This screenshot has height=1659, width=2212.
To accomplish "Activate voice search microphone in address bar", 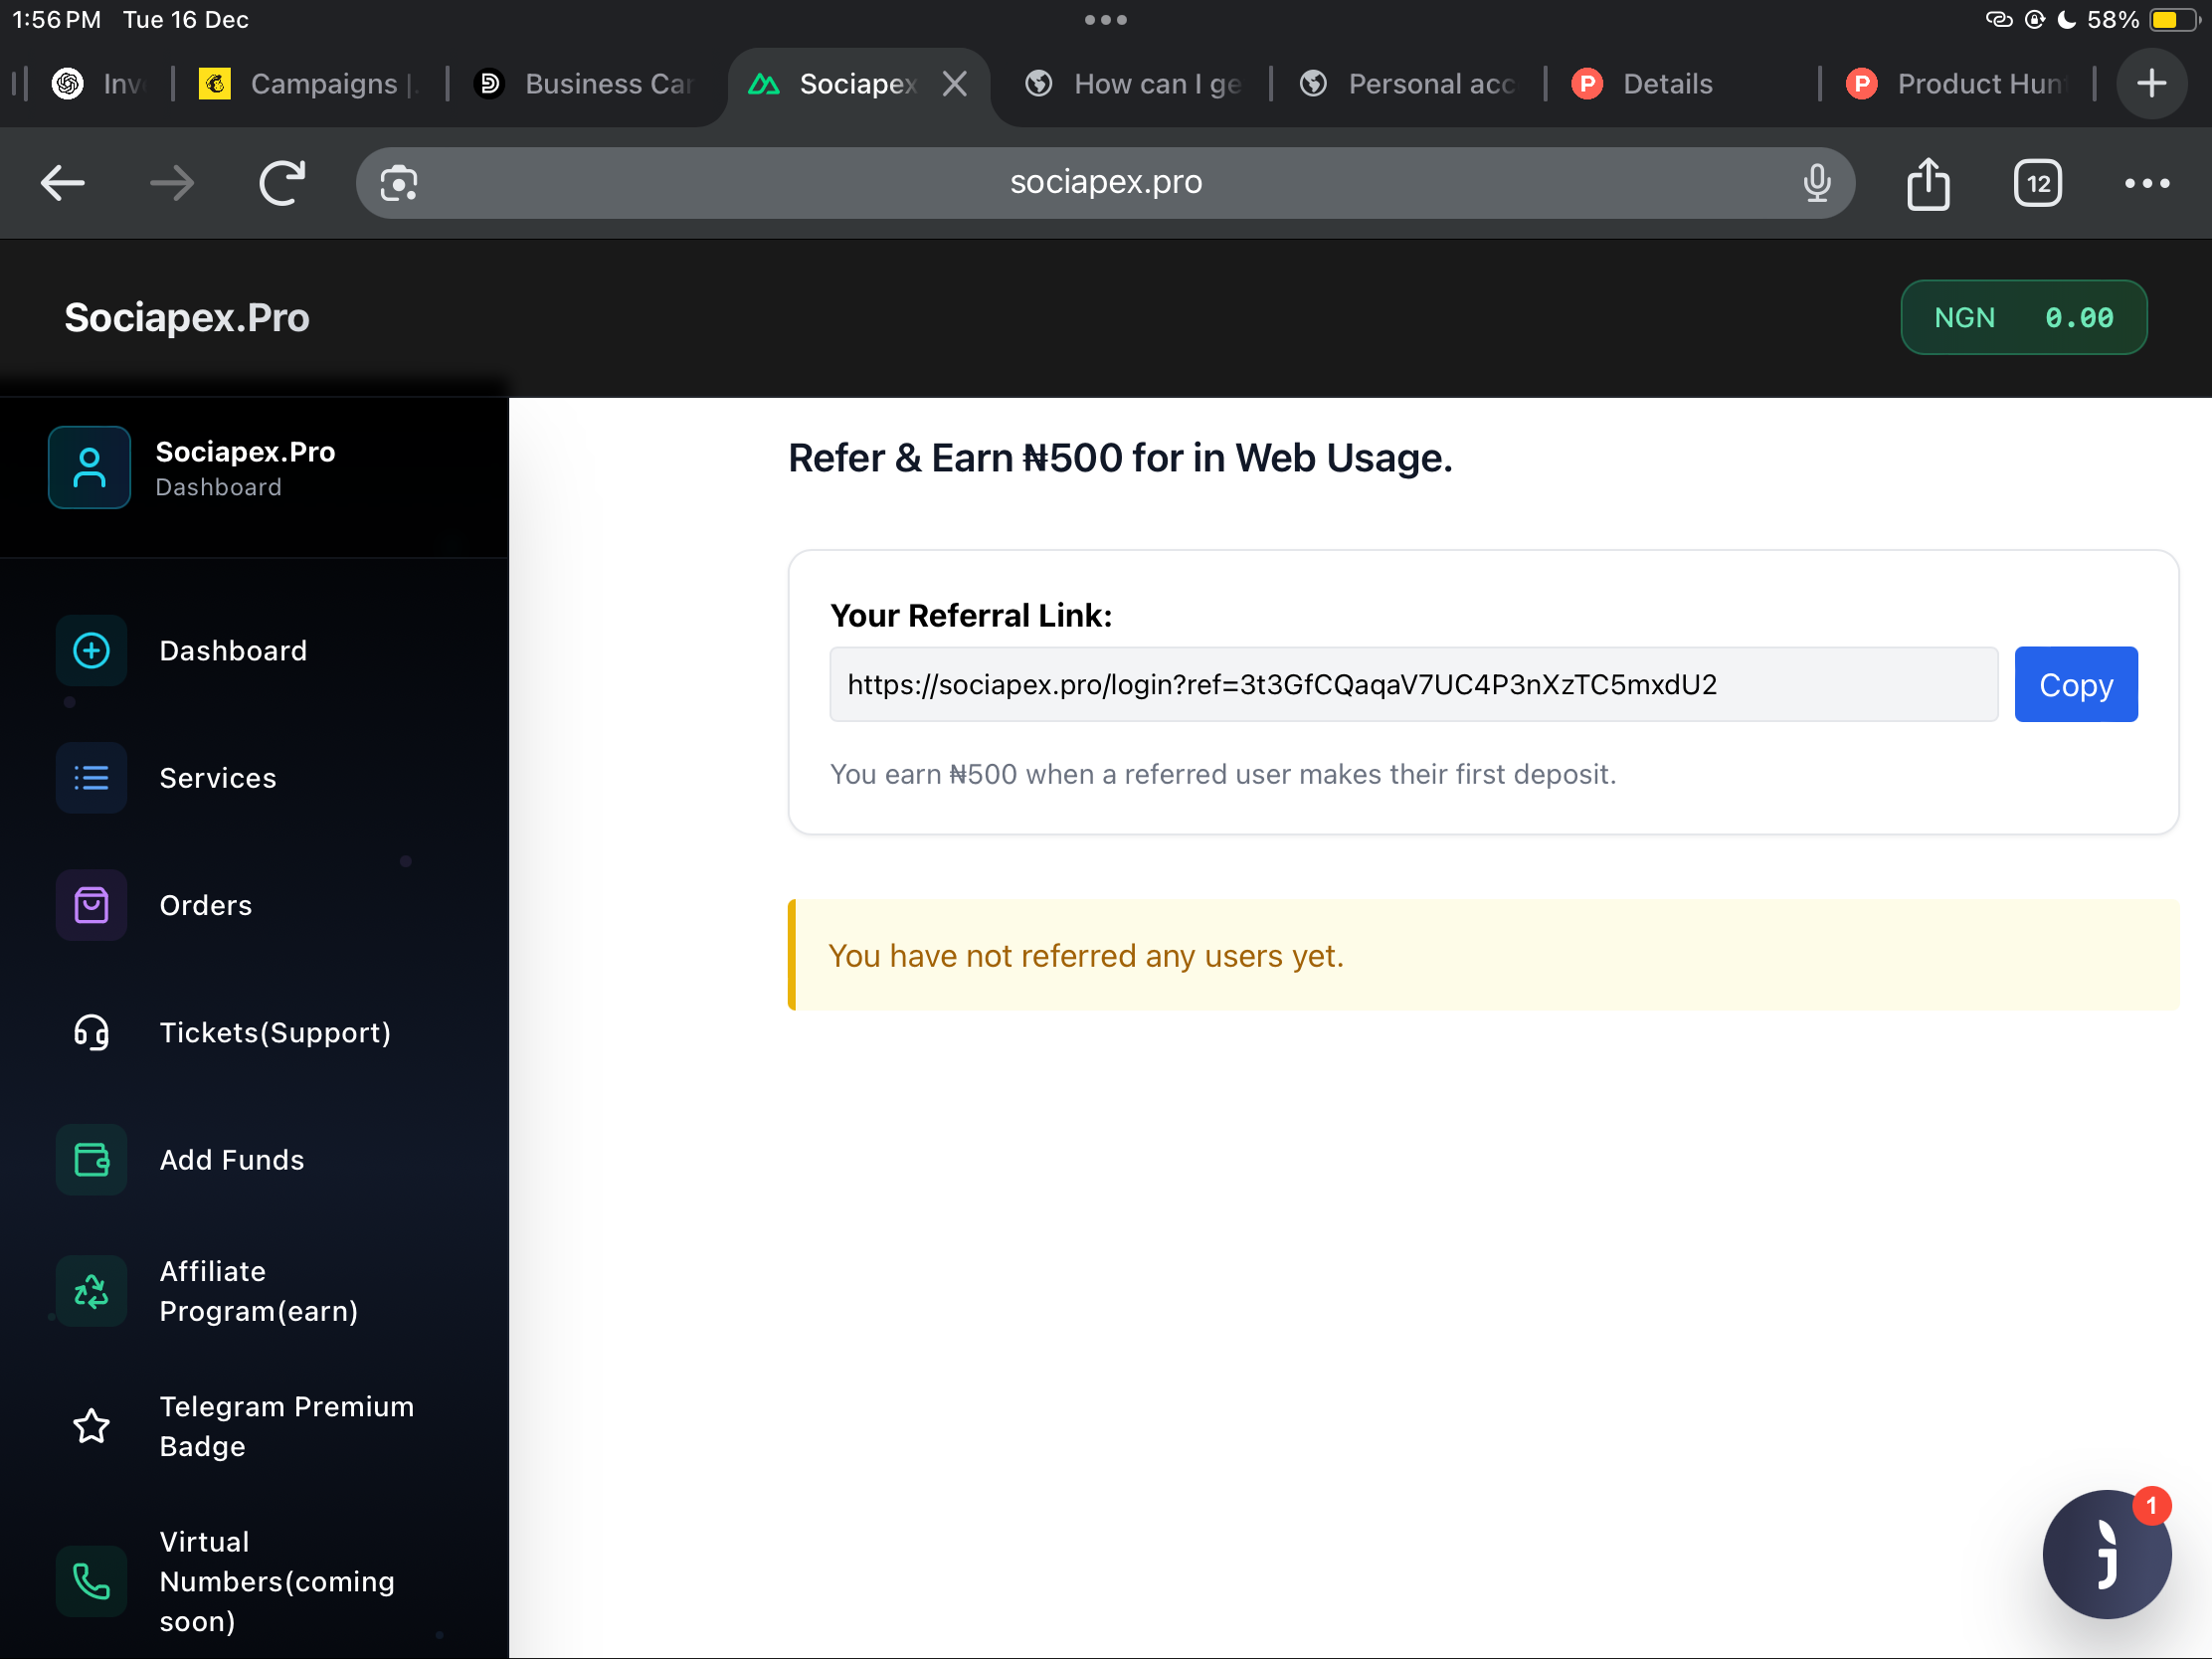I will [1817, 182].
